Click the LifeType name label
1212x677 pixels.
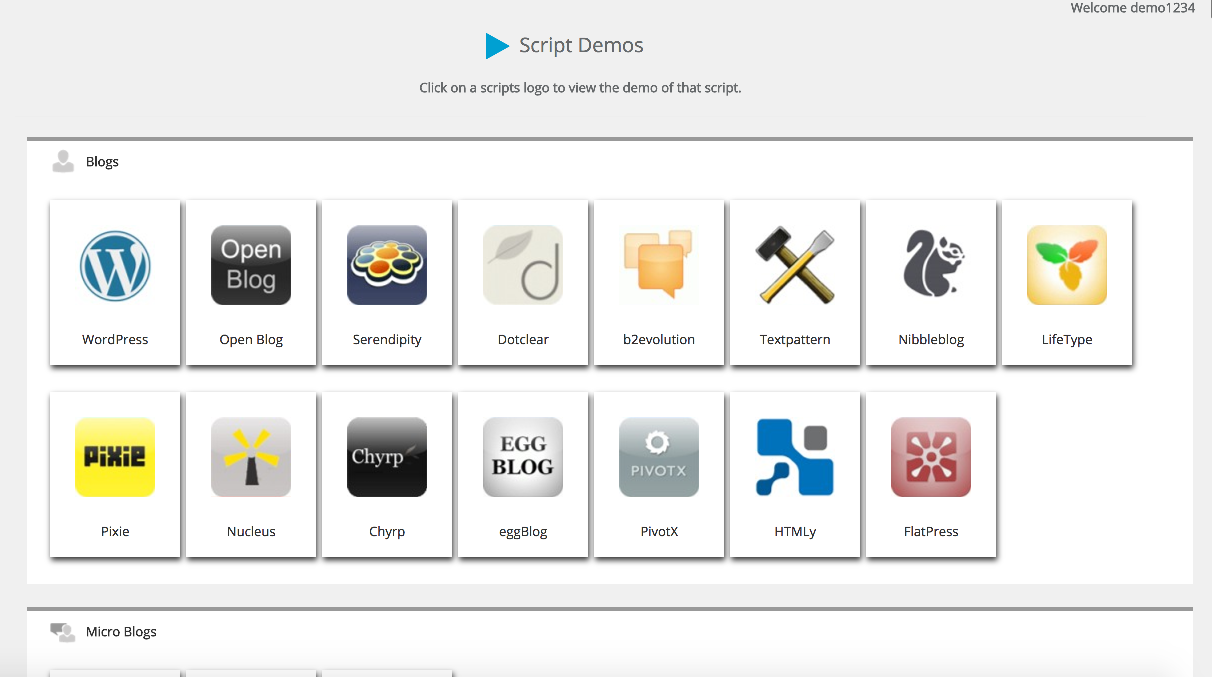point(1067,340)
